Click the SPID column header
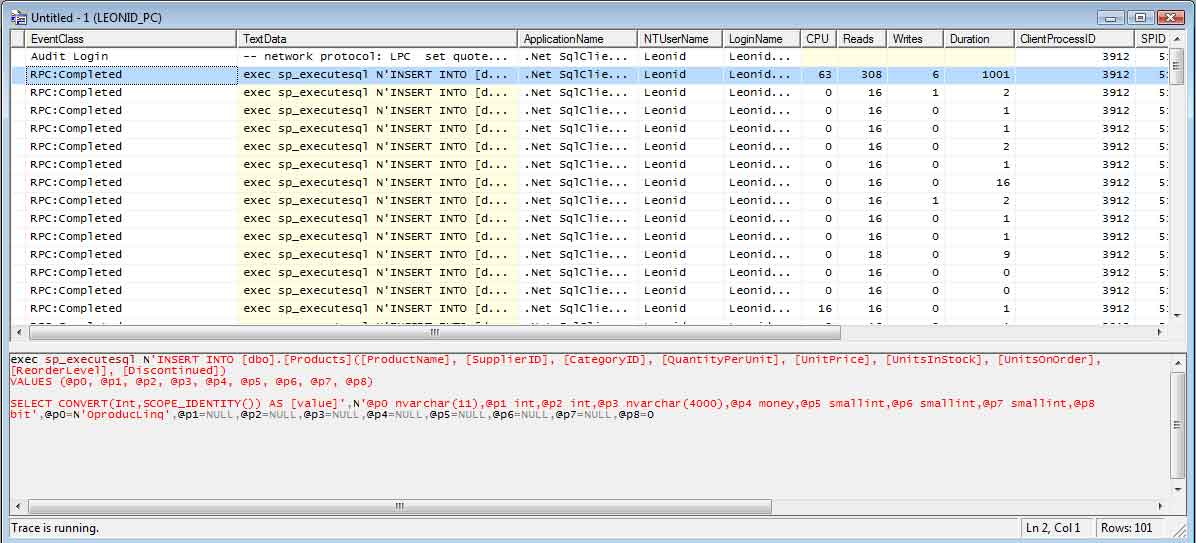 pyautogui.click(x=1152, y=39)
